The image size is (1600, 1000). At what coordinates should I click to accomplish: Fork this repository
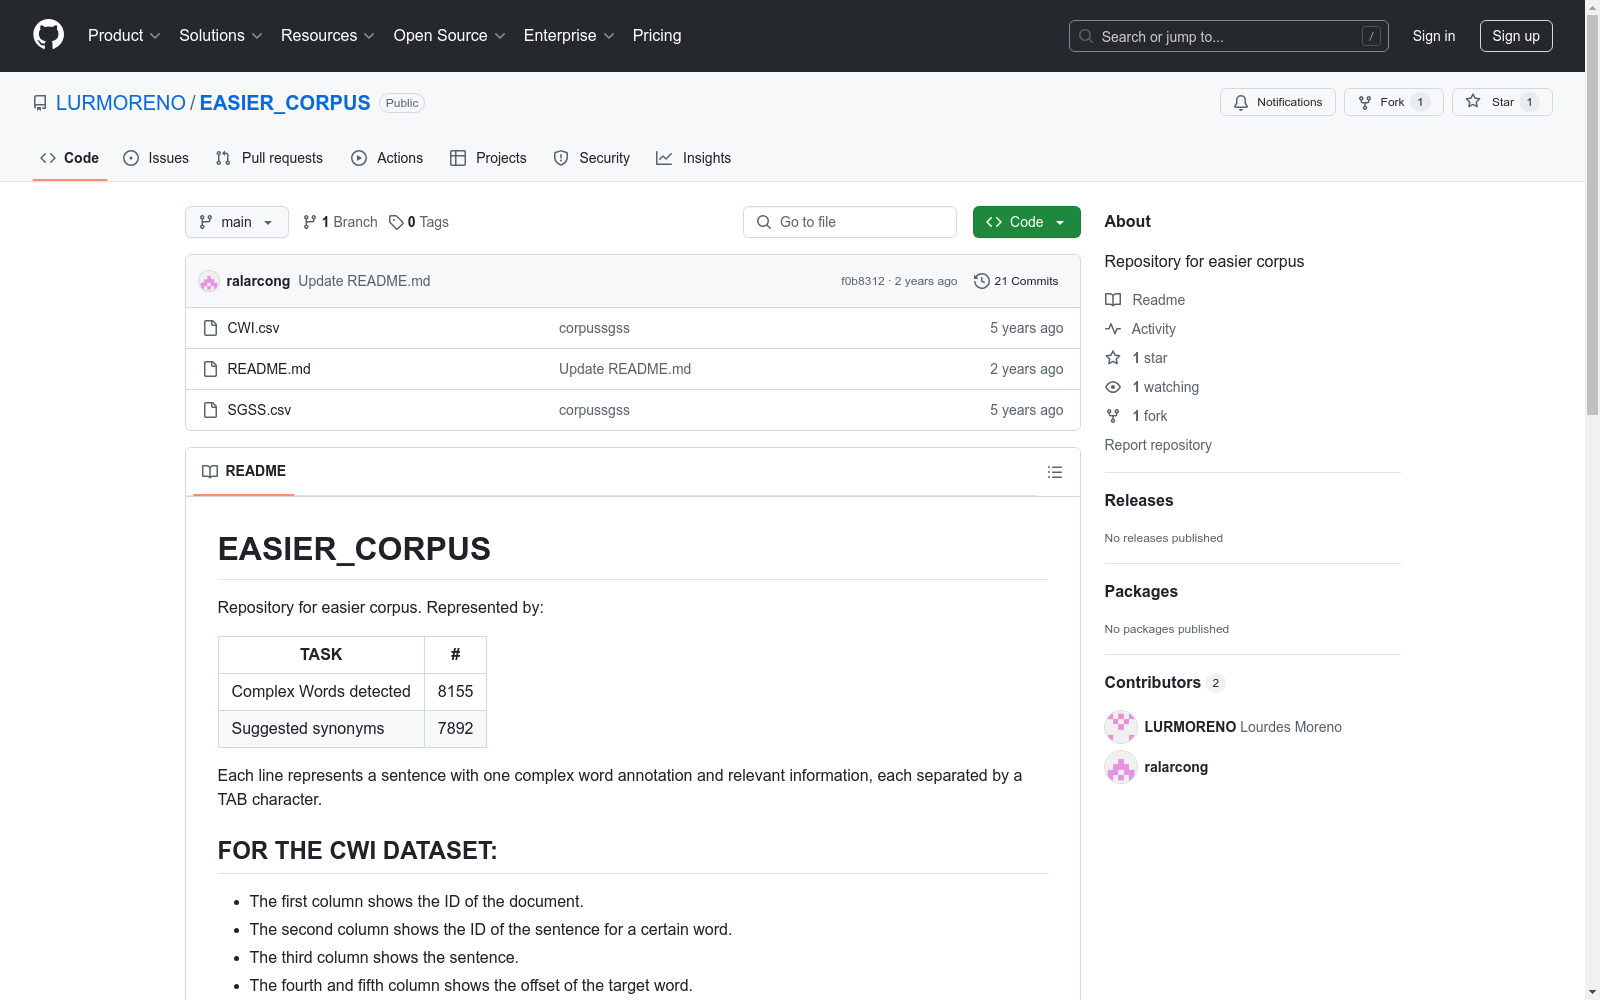tap(1393, 102)
